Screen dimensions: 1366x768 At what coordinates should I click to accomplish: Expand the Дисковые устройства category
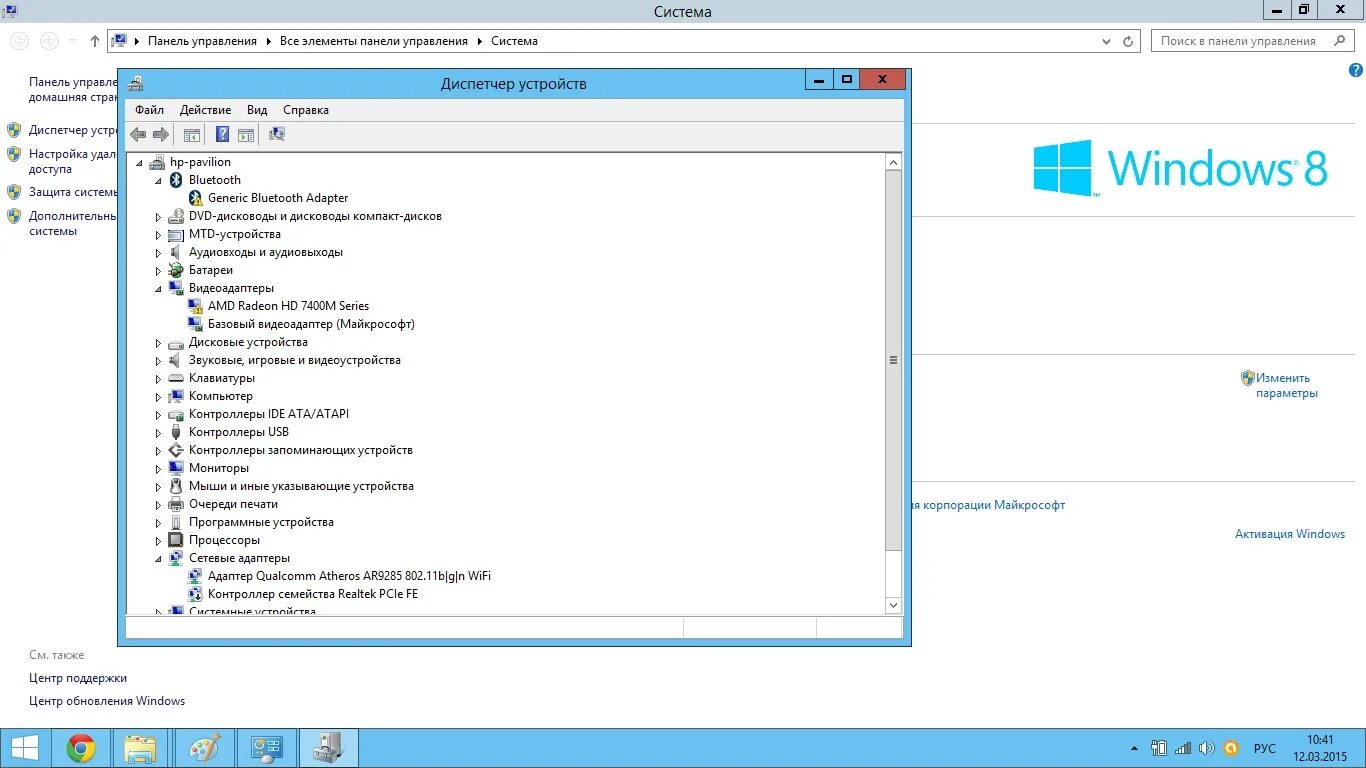[158, 343]
